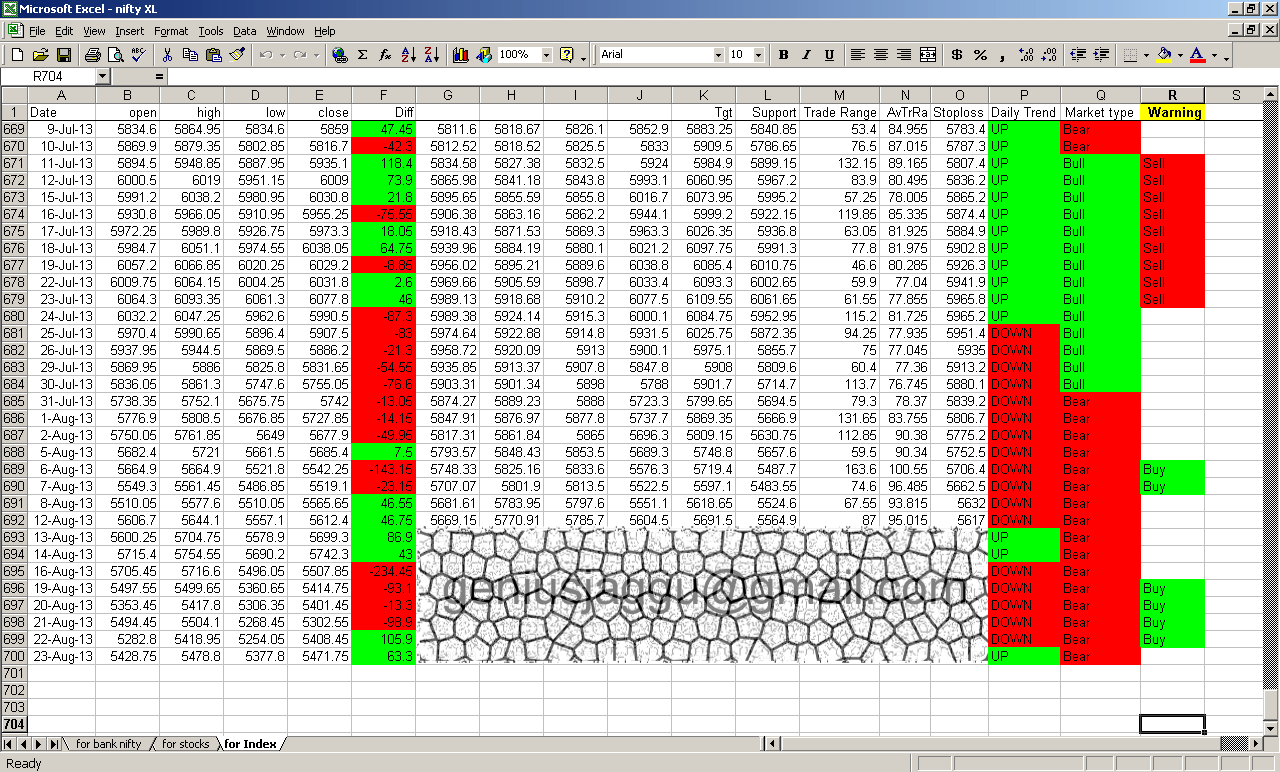Increase decimal places

(1026, 55)
